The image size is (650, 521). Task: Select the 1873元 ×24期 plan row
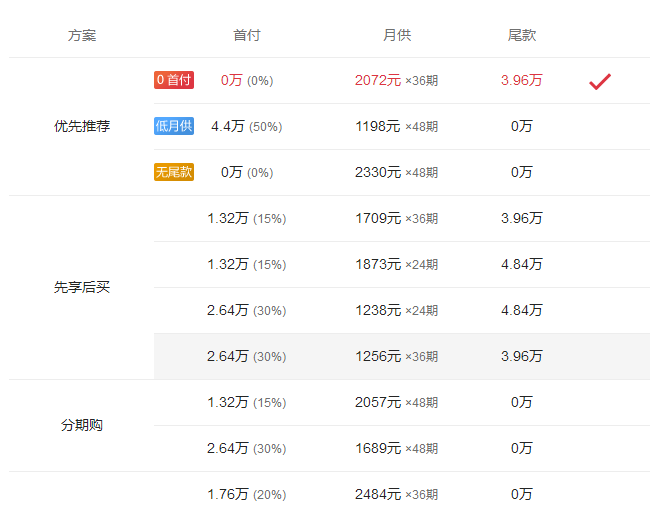coord(396,265)
